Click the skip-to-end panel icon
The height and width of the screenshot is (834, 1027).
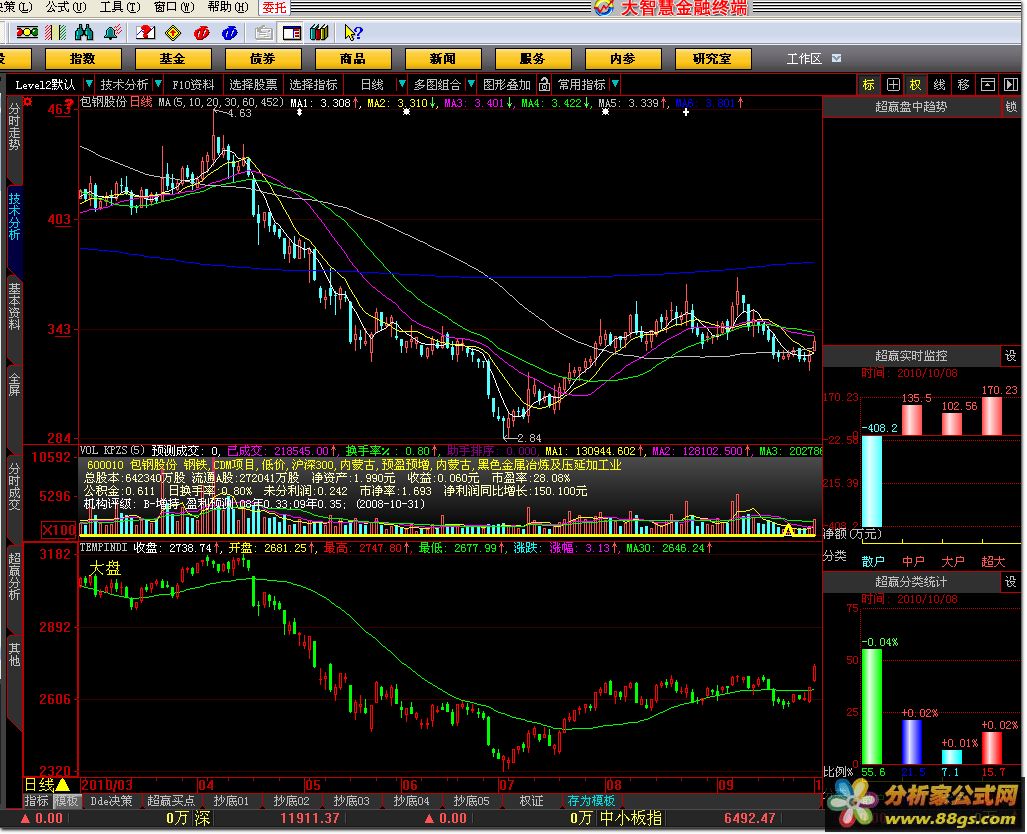click(x=1011, y=85)
